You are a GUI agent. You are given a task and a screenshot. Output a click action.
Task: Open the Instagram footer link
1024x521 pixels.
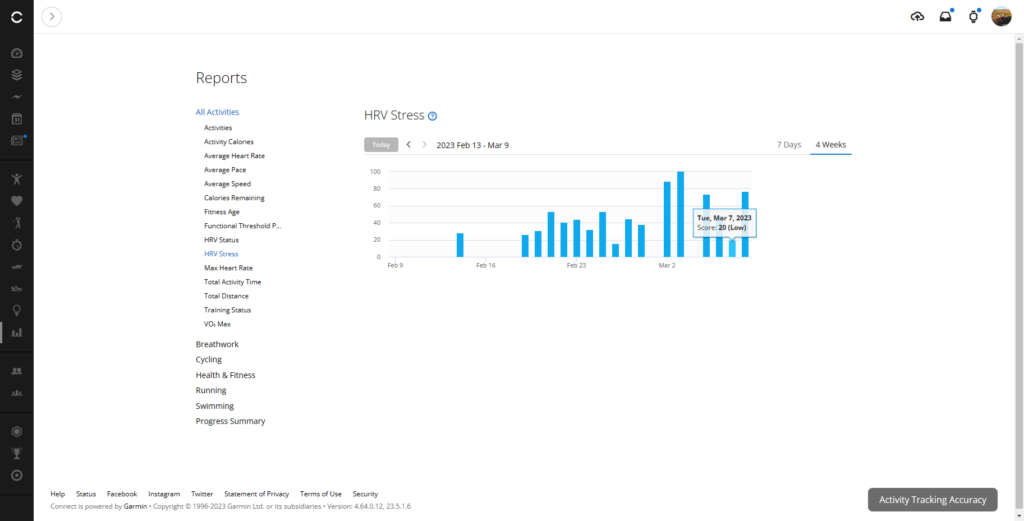click(164, 494)
